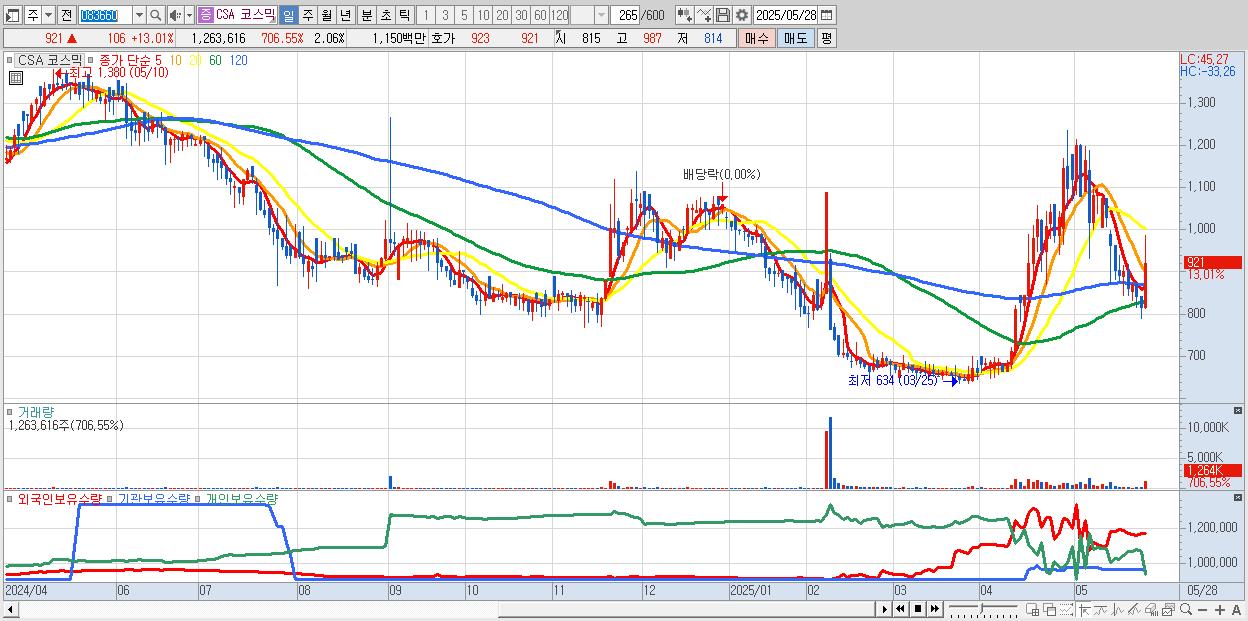This screenshot has width=1248, height=621.
Task: Zoom out with the minus icon
Action: point(1202,609)
